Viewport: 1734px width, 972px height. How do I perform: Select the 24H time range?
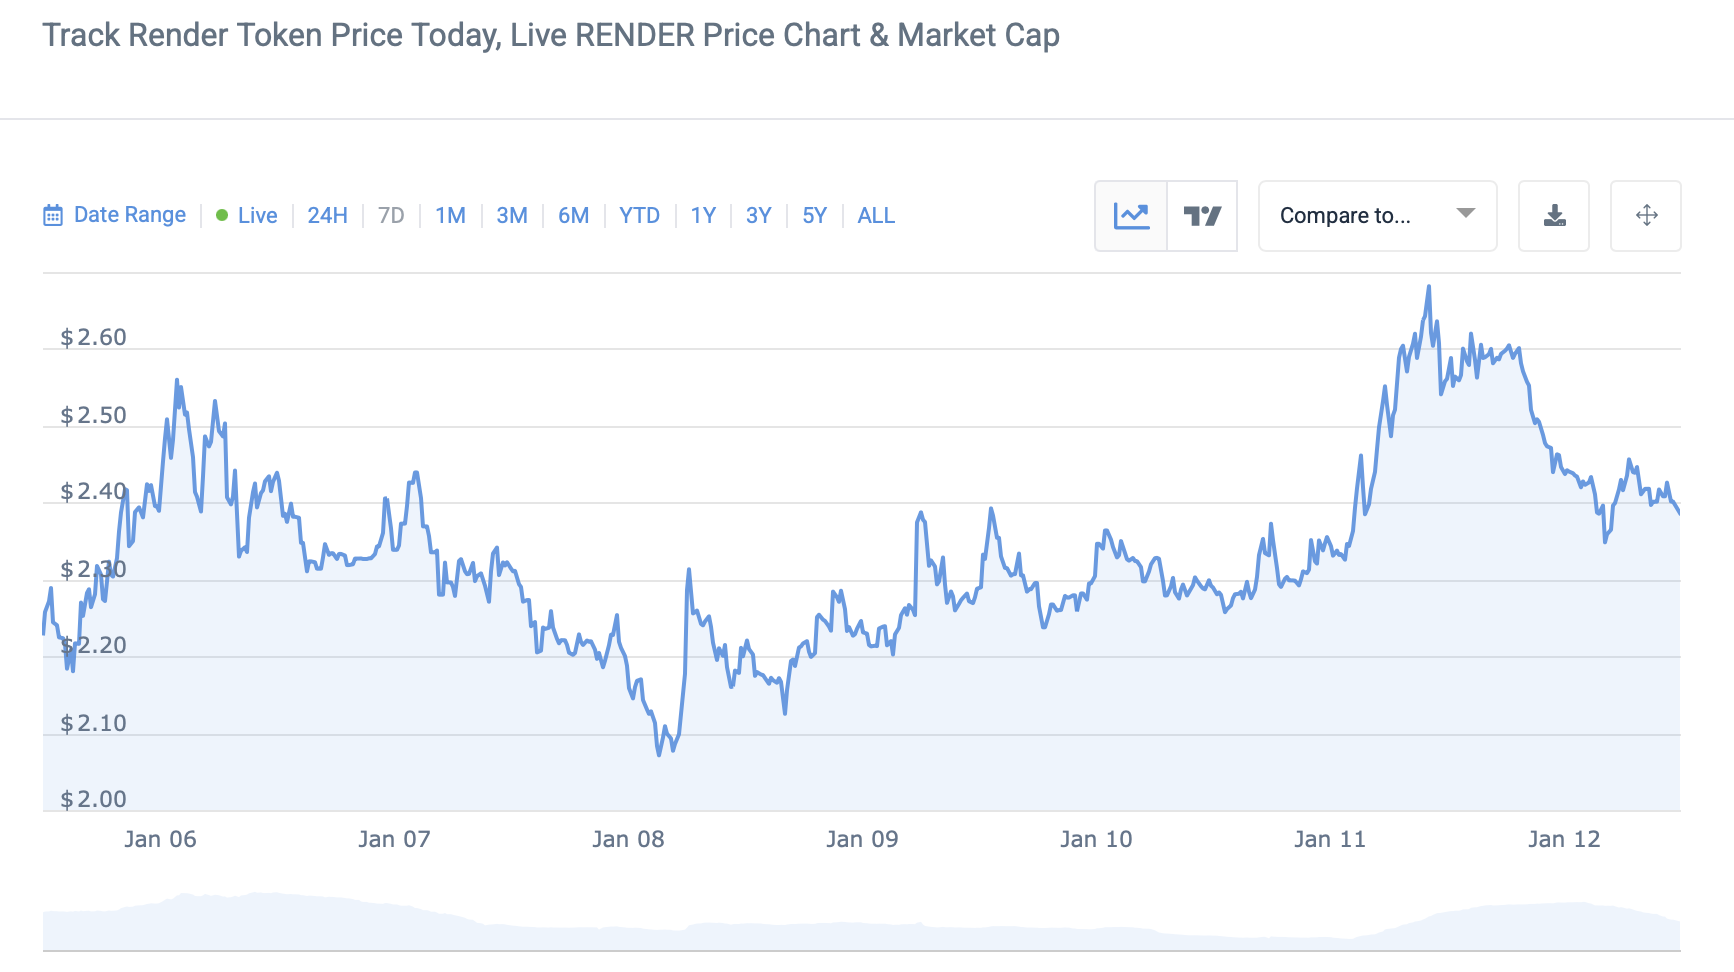(327, 216)
